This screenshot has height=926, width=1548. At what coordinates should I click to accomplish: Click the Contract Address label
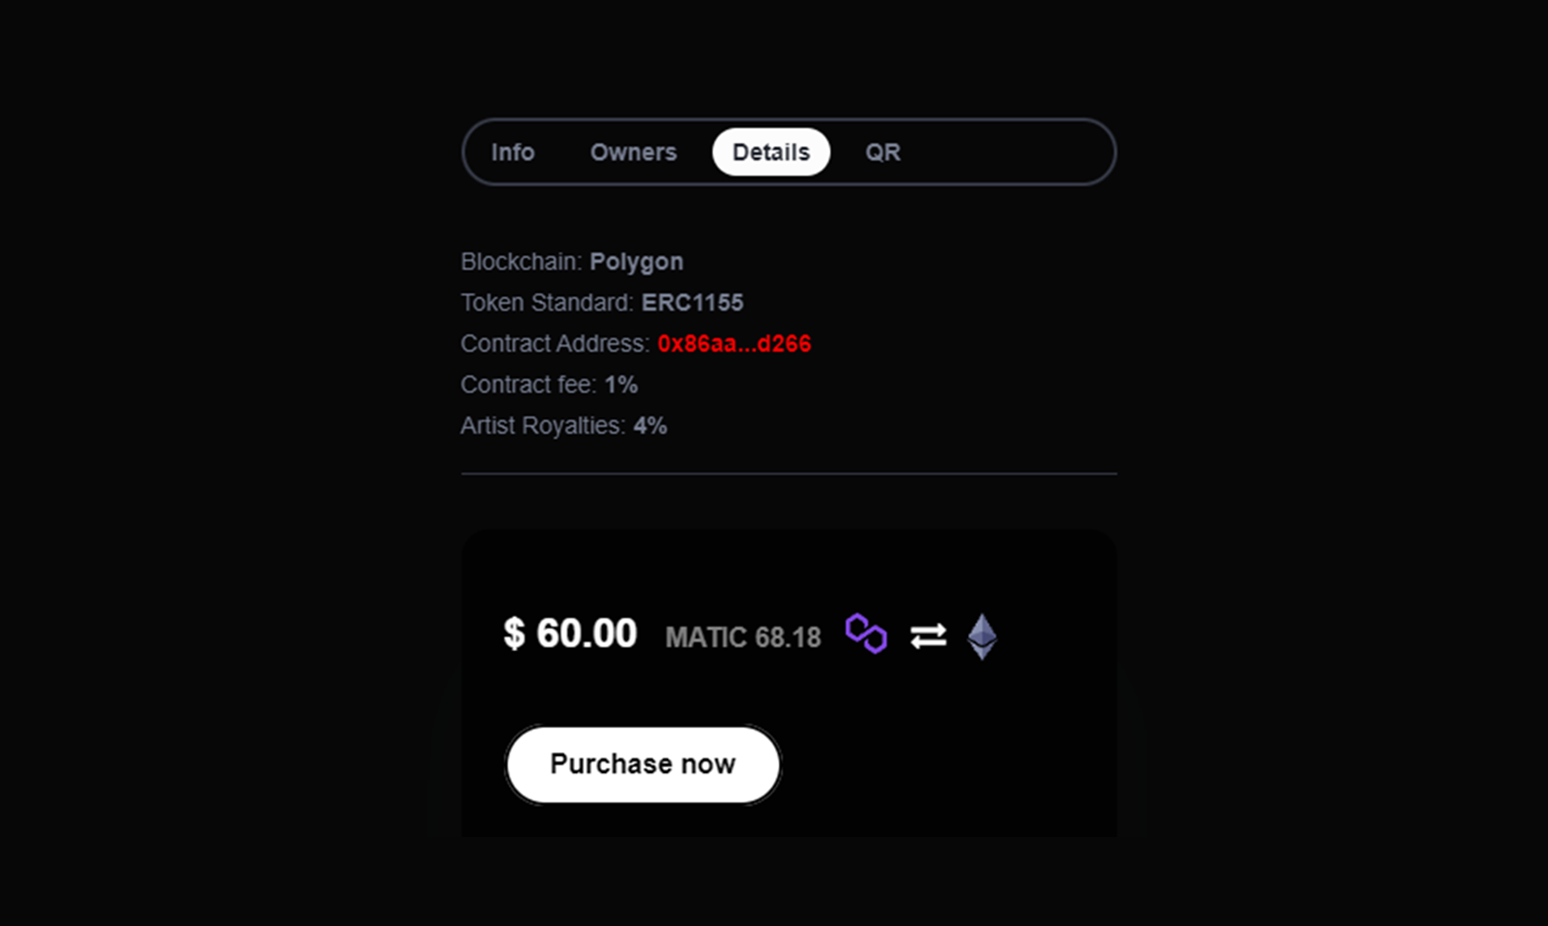tap(555, 344)
